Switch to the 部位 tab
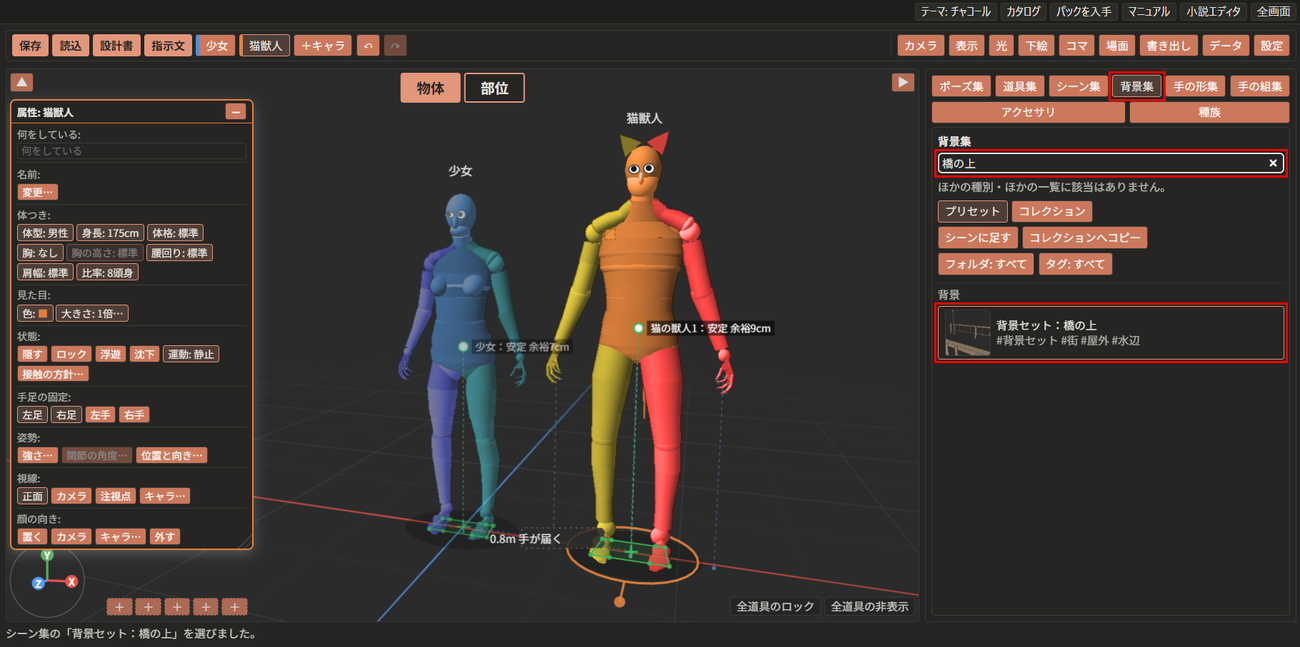 pos(494,88)
